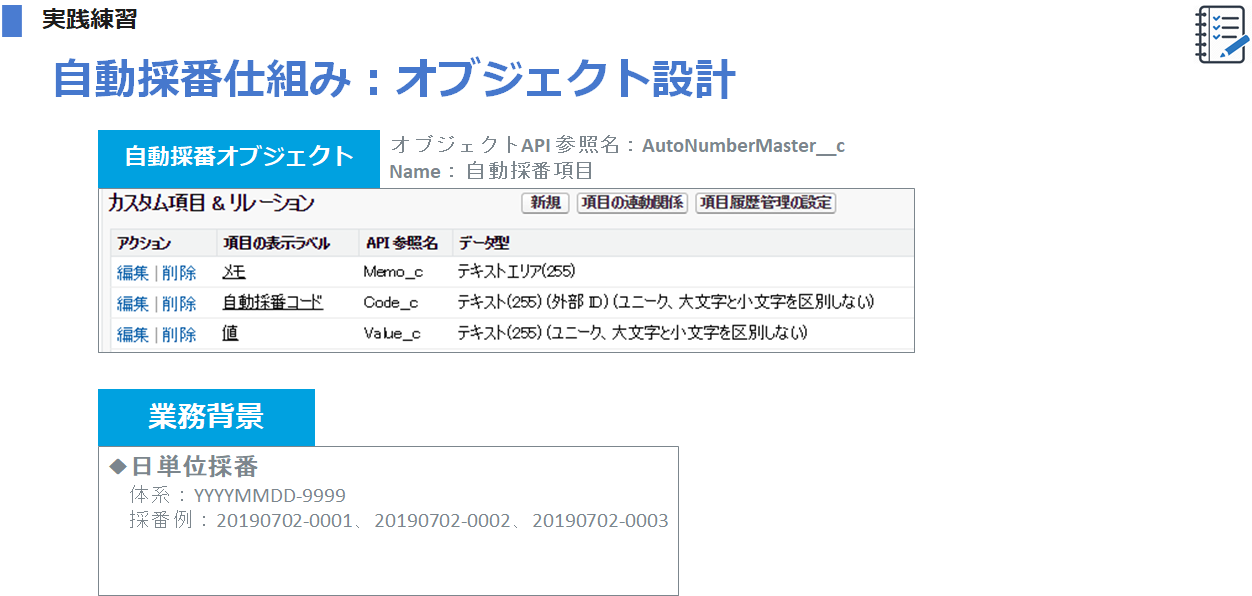The height and width of the screenshot is (596, 1252).
Task: Click the 項目履歴管理の設定 button
Action: coord(766,203)
